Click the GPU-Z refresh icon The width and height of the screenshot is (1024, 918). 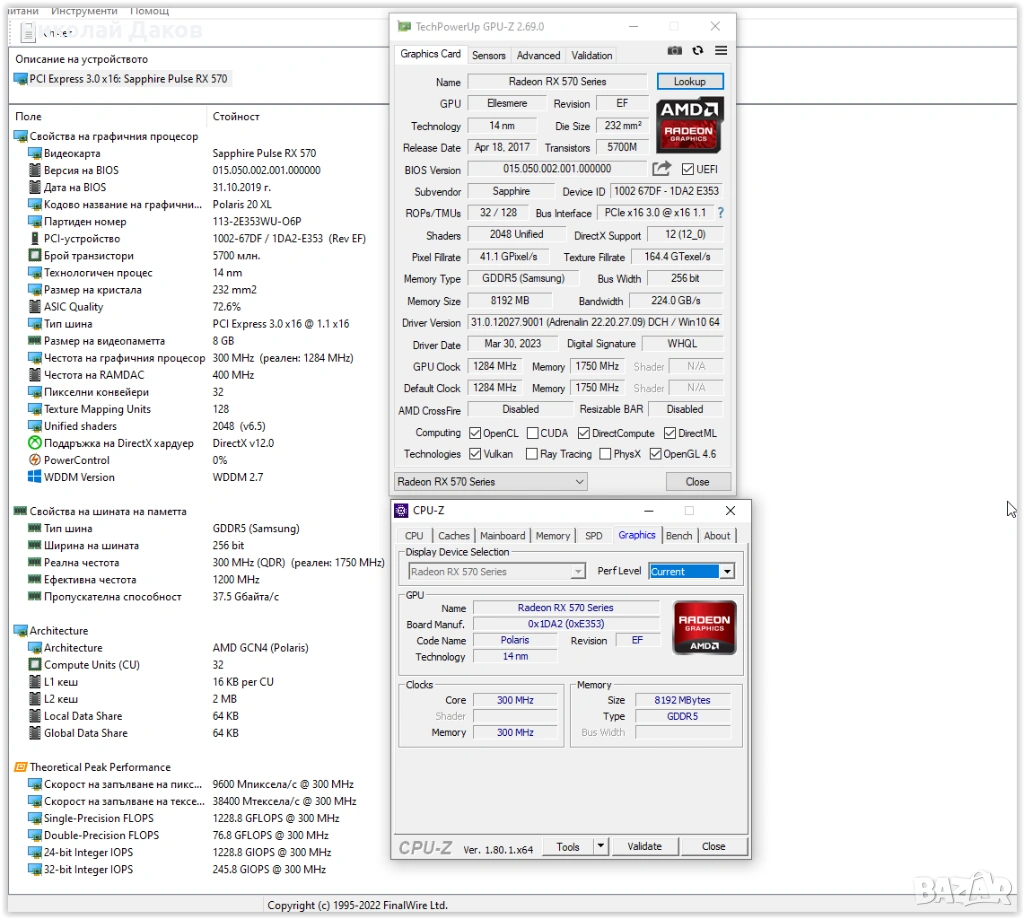click(698, 51)
